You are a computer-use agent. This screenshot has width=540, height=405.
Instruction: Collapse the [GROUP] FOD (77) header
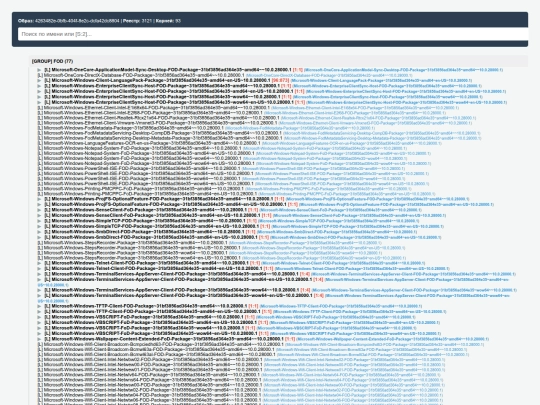coord(278,61)
